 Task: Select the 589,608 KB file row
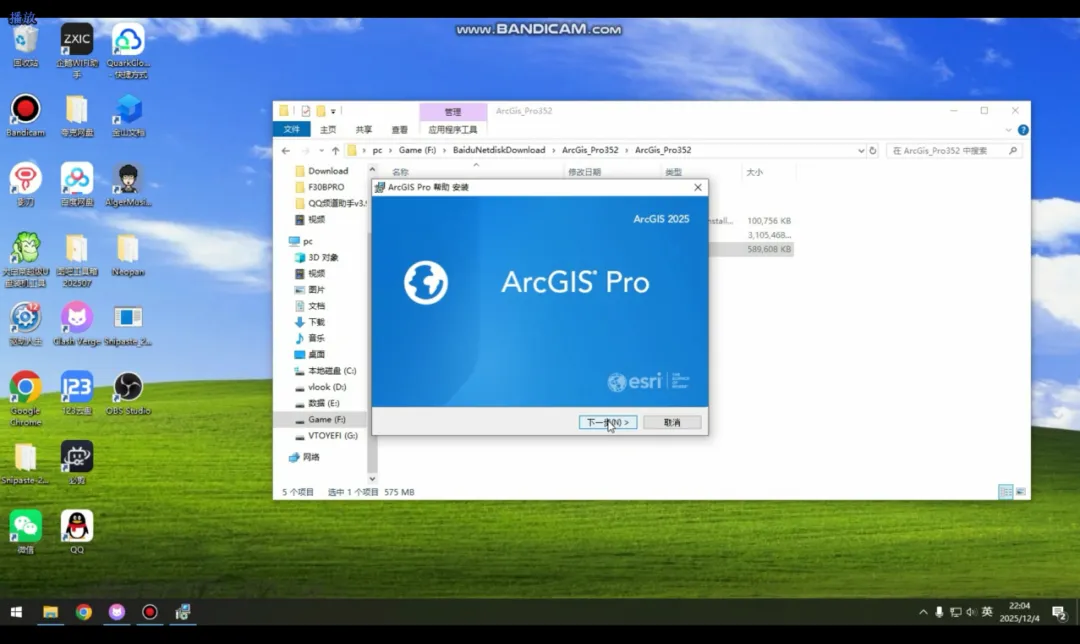[751, 249]
